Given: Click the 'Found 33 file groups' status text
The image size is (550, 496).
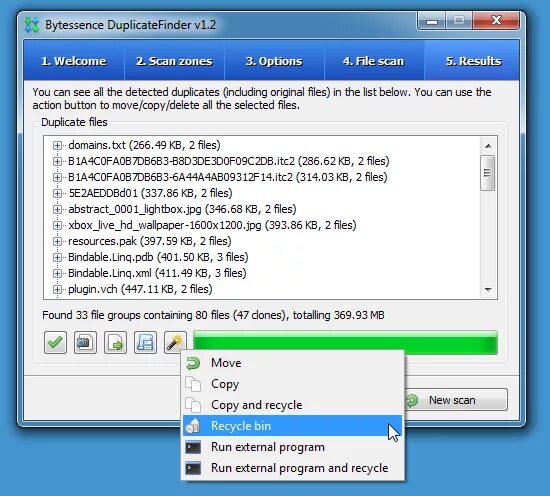Looking at the screenshot, I should (213, 315).
